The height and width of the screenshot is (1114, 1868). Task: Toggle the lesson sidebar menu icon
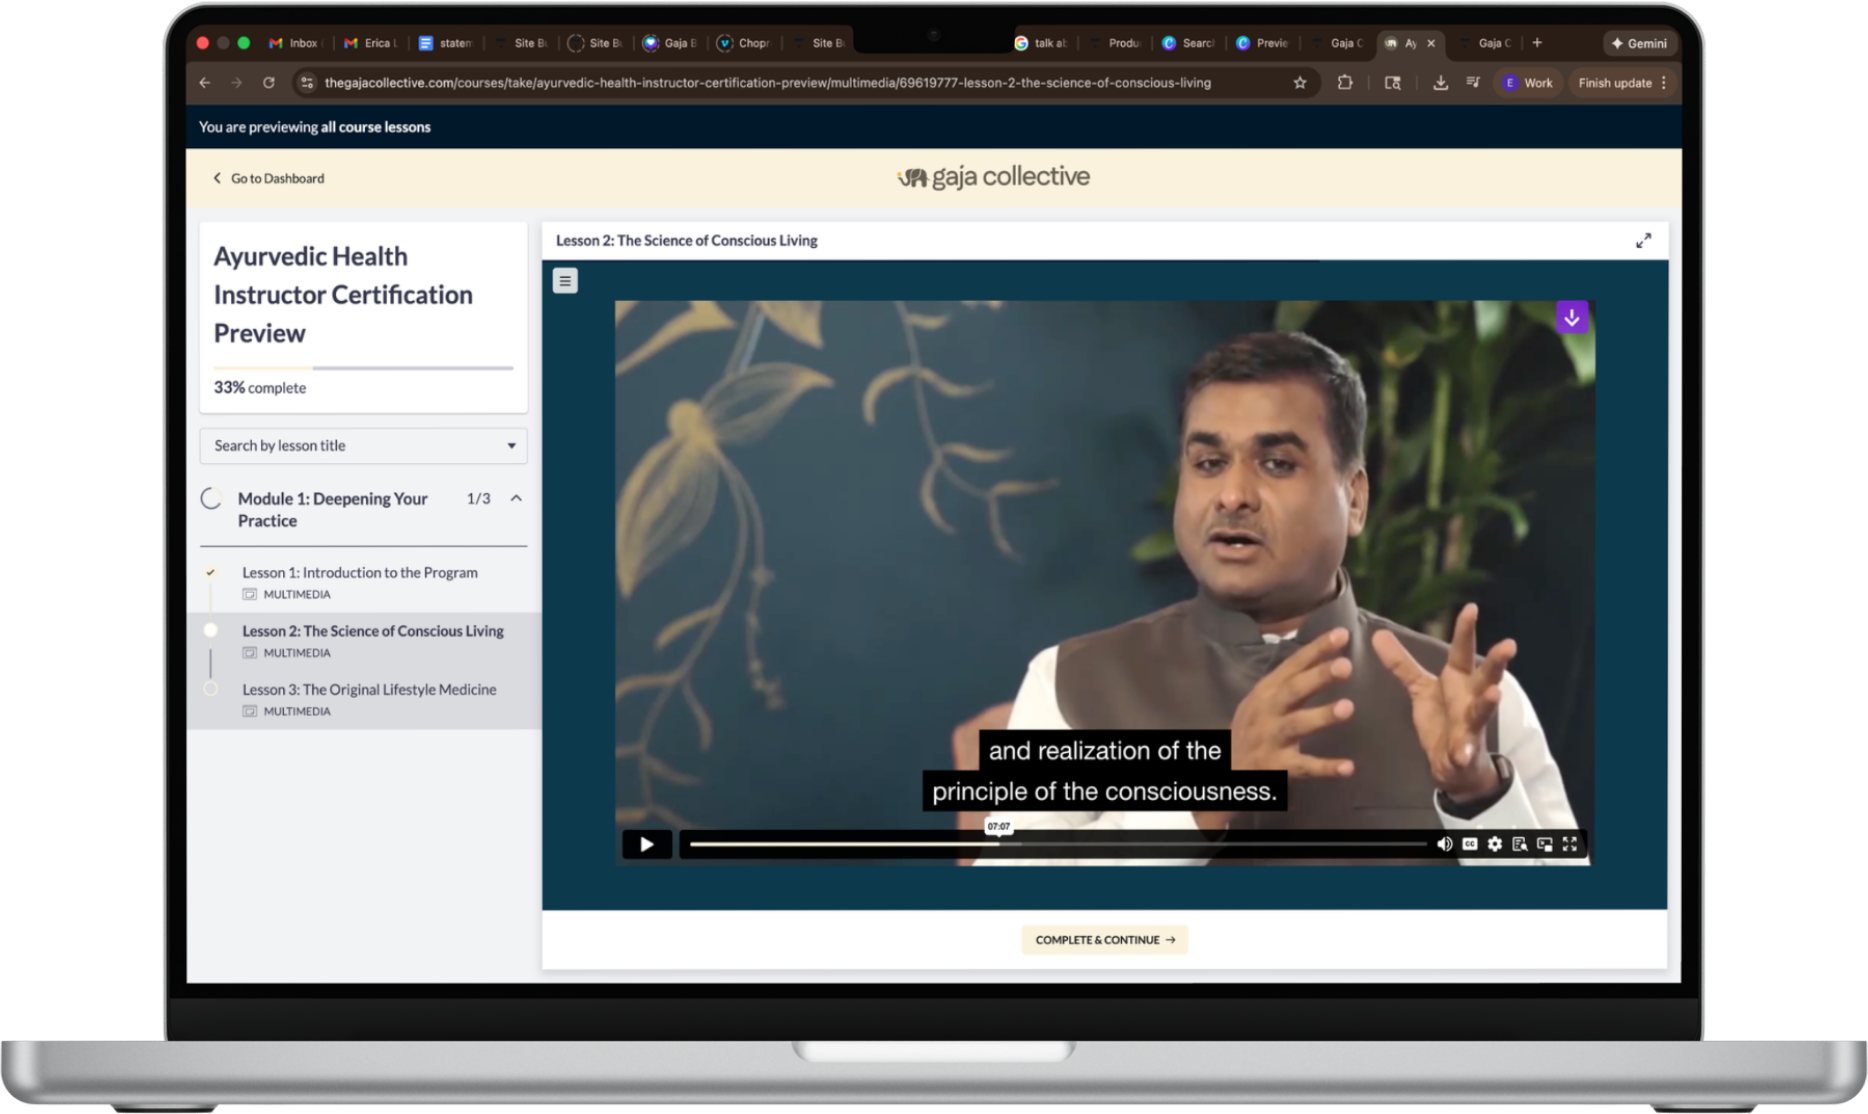pos(565,282)
